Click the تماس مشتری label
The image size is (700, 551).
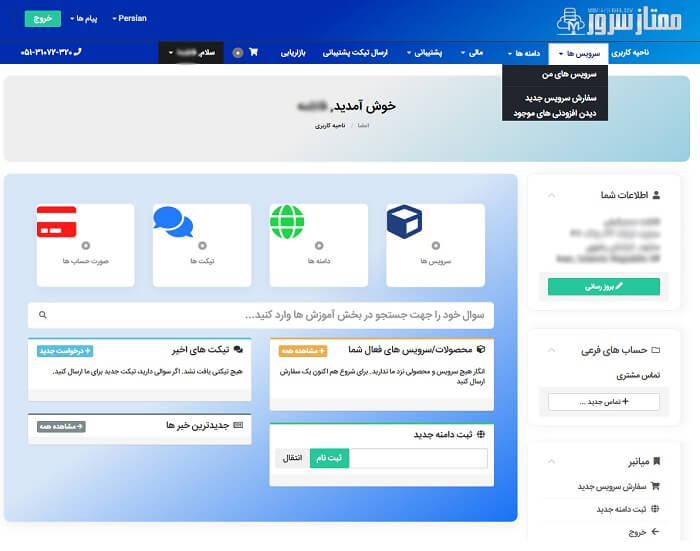tap(638, 376)
